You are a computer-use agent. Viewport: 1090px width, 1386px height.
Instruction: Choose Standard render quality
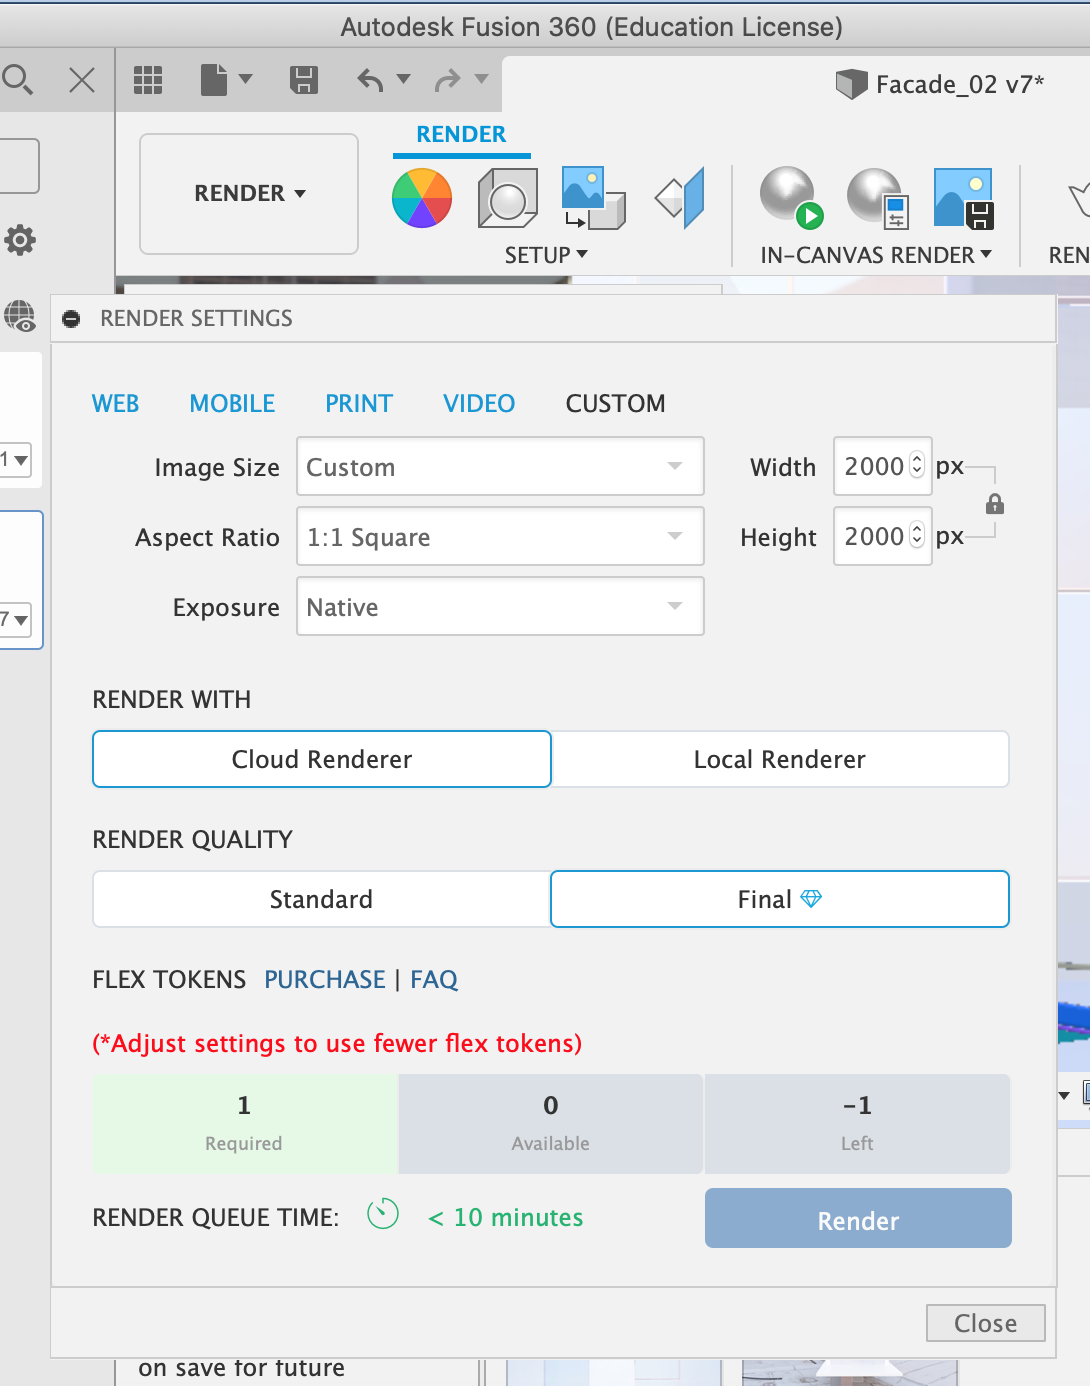[321, 899]
